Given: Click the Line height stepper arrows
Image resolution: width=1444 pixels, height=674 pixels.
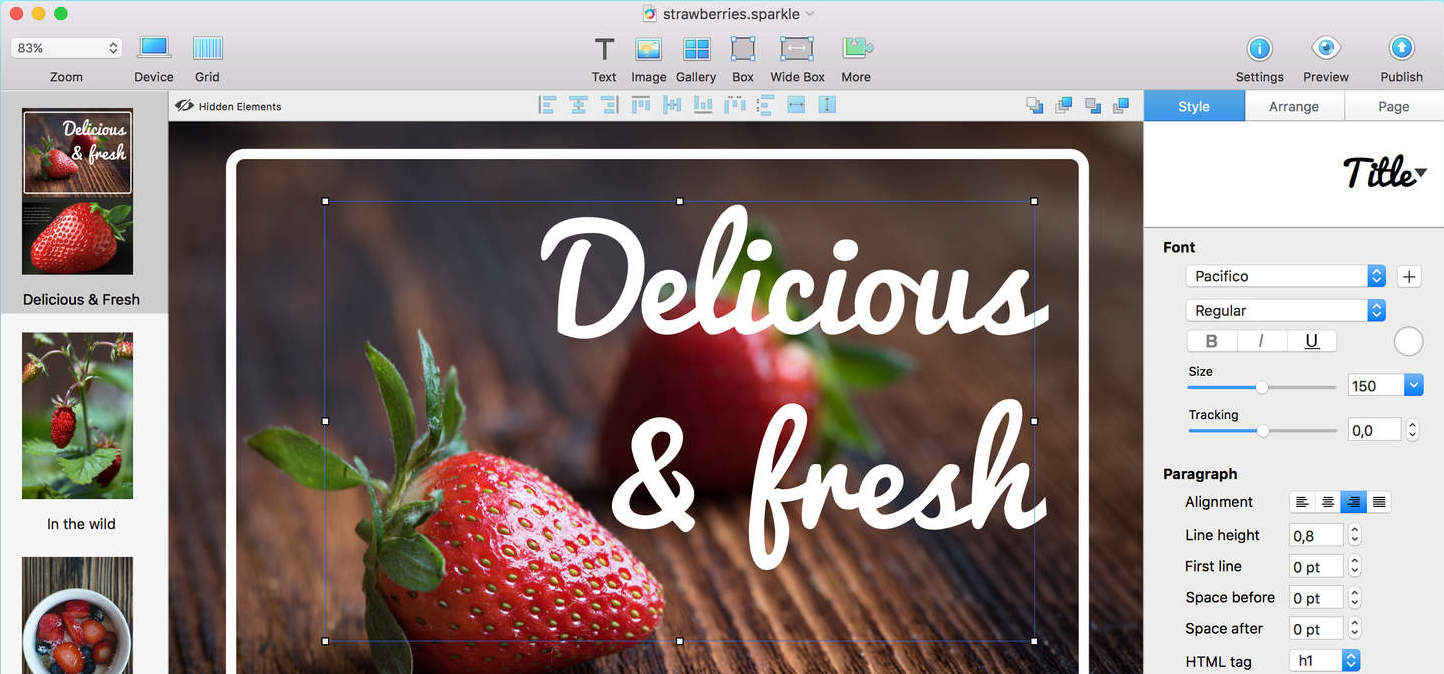Looking at the screenshot, I should [1354, 535].
